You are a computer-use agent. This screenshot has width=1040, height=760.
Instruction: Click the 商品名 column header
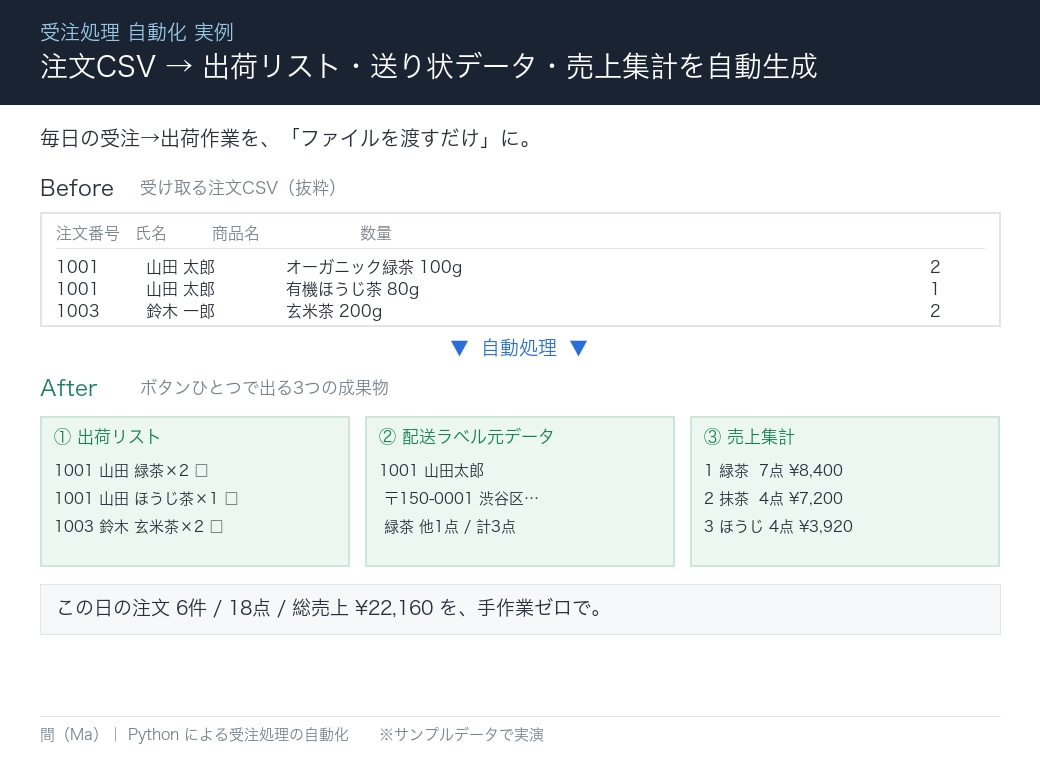(x=235, y=233)
